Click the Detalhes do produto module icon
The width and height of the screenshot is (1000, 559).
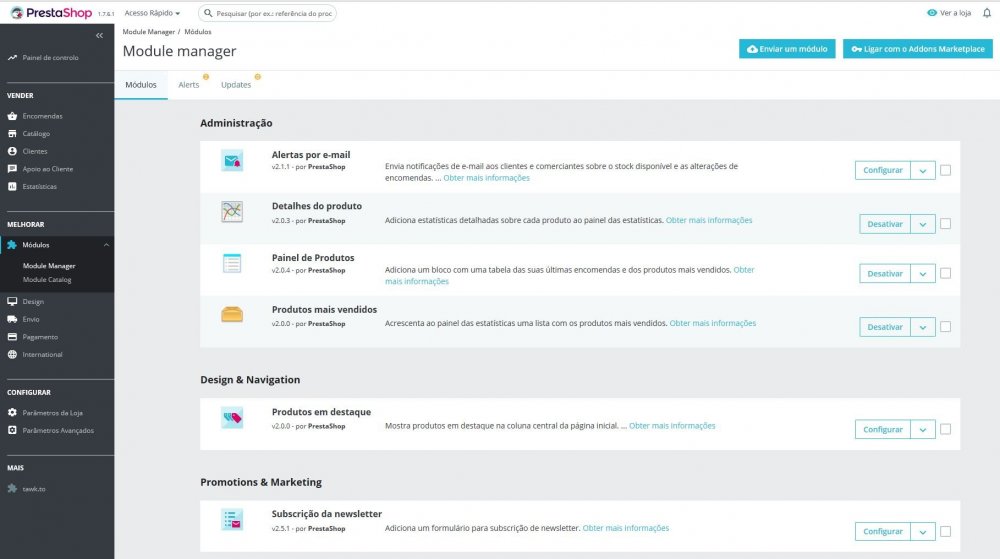coord(232,212)
